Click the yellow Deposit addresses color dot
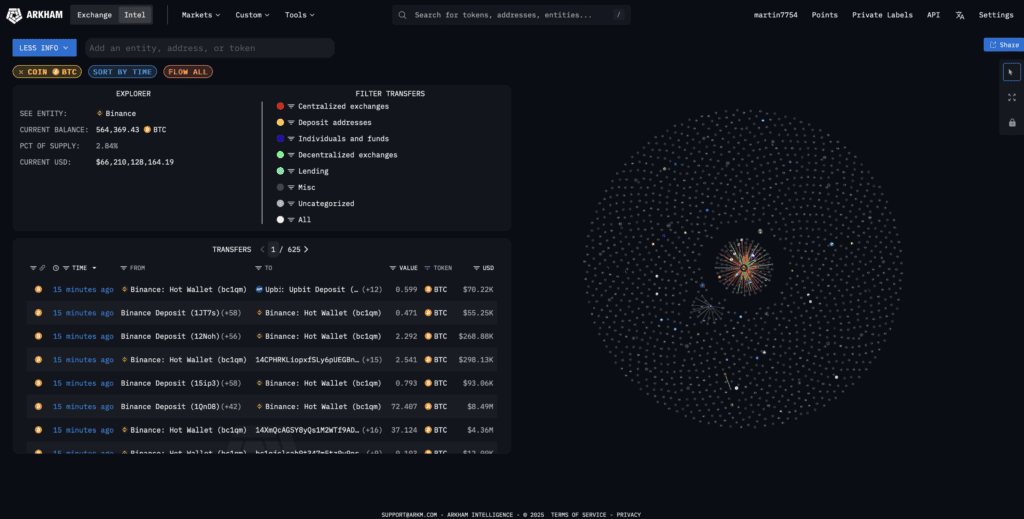1024x519 pixels. pyautogui.click(x=280, y=123)
